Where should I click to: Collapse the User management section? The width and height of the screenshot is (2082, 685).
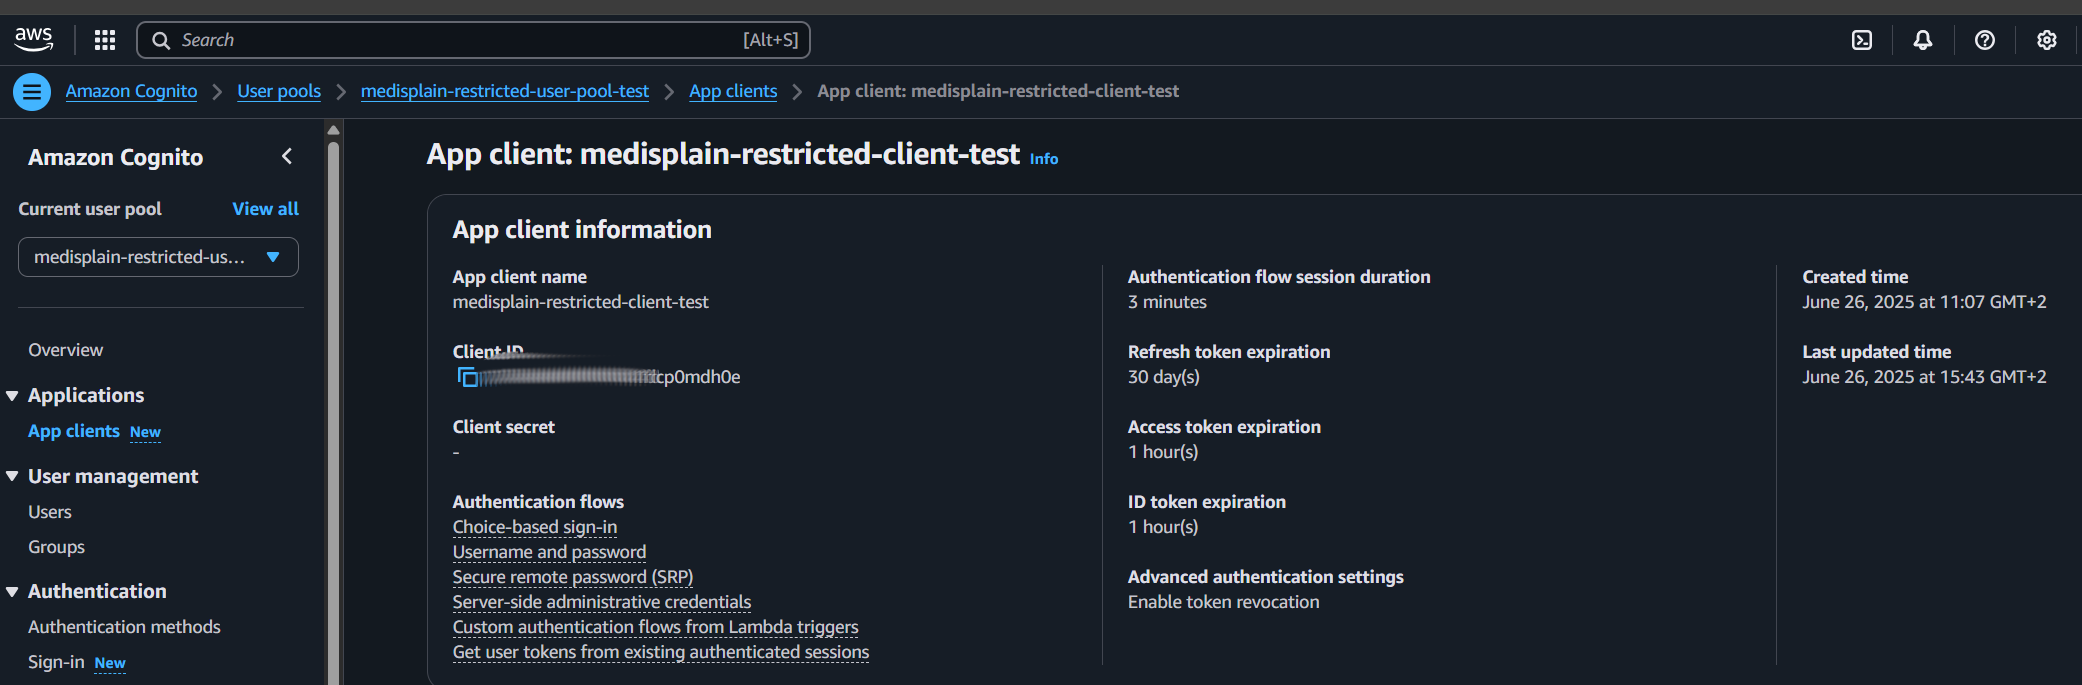click(x=13, y=477)
